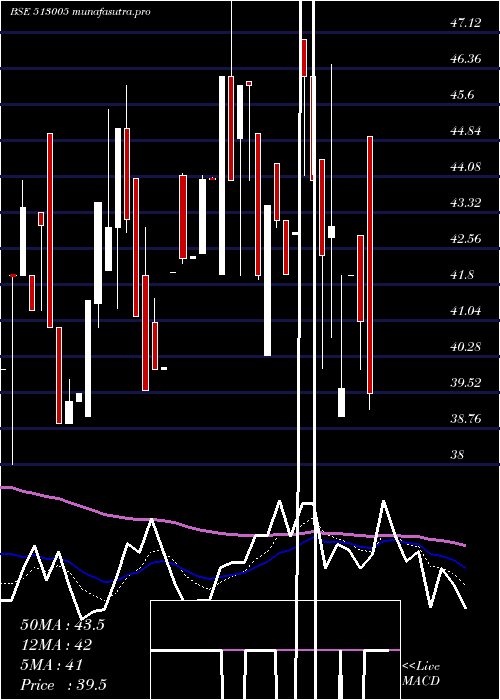Click the 50MA : 43.5 readout

(x=62, y=624)
